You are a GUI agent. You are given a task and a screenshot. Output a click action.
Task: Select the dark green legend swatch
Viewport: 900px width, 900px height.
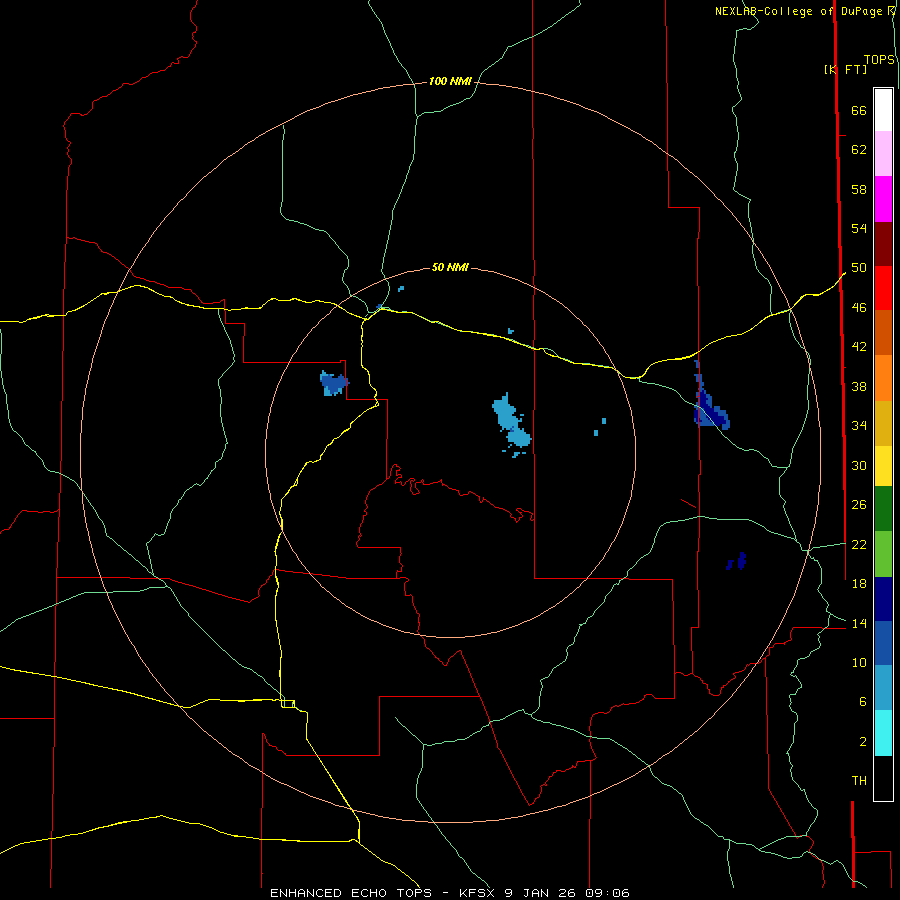tap(883, 509)
